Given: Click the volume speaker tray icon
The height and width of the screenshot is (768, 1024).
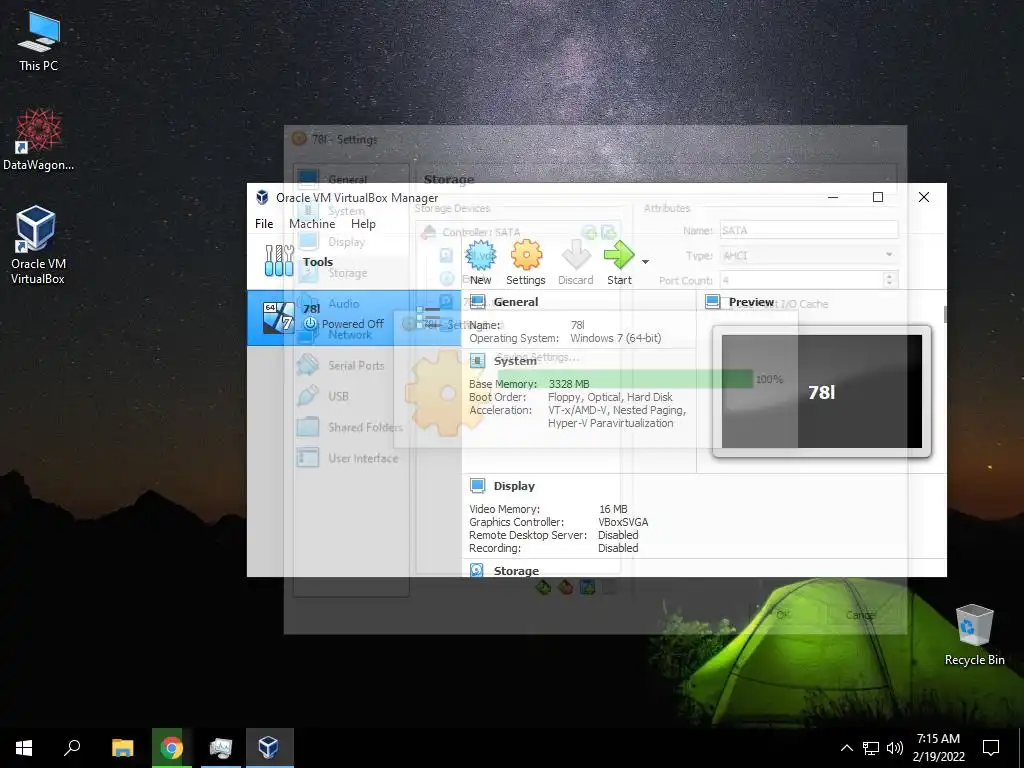Looking at the screenshot, I should point(895,748).
